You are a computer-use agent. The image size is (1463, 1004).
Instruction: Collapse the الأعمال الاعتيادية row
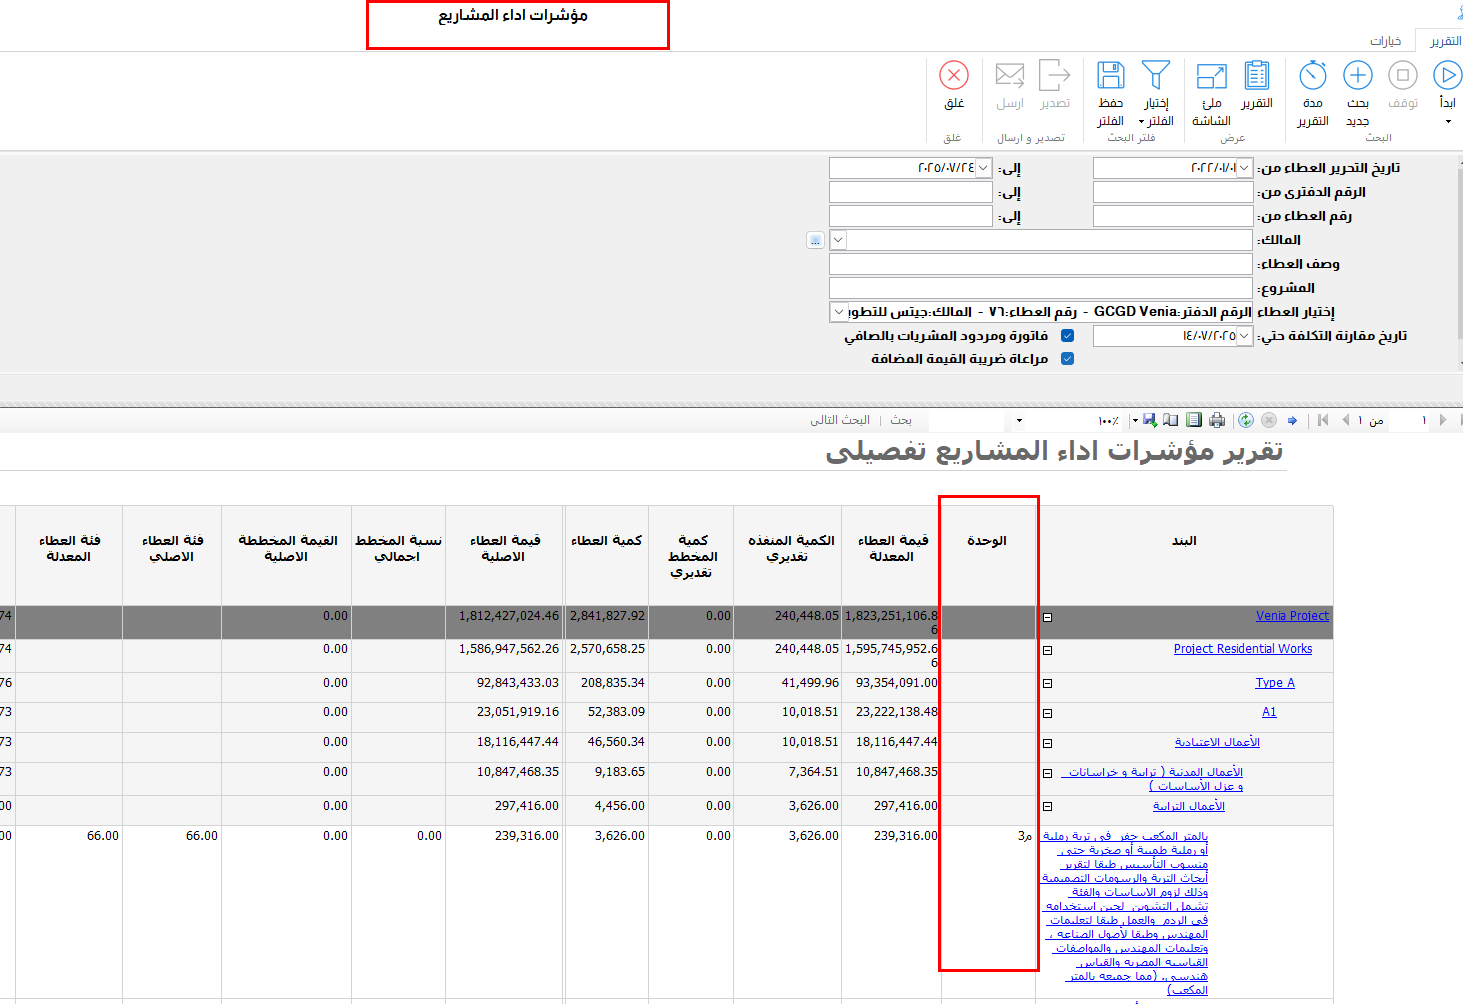1048,744
